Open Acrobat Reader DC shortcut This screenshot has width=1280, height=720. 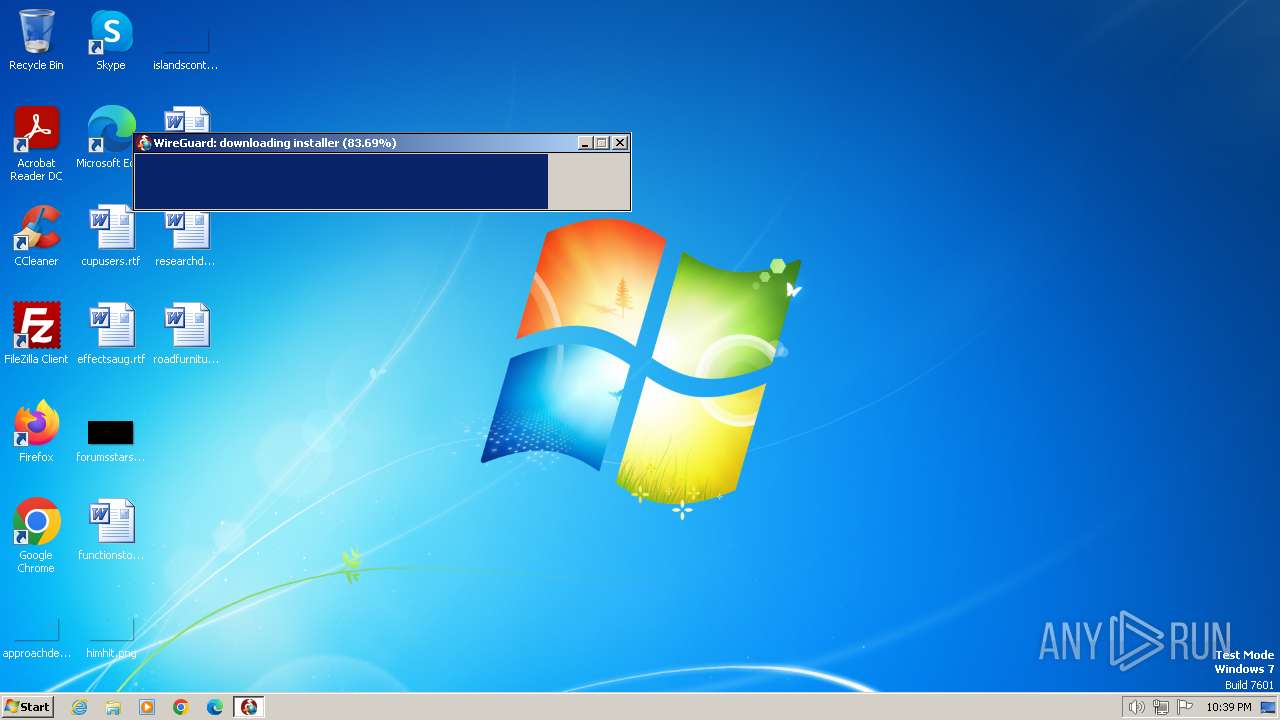pos(36,144)
